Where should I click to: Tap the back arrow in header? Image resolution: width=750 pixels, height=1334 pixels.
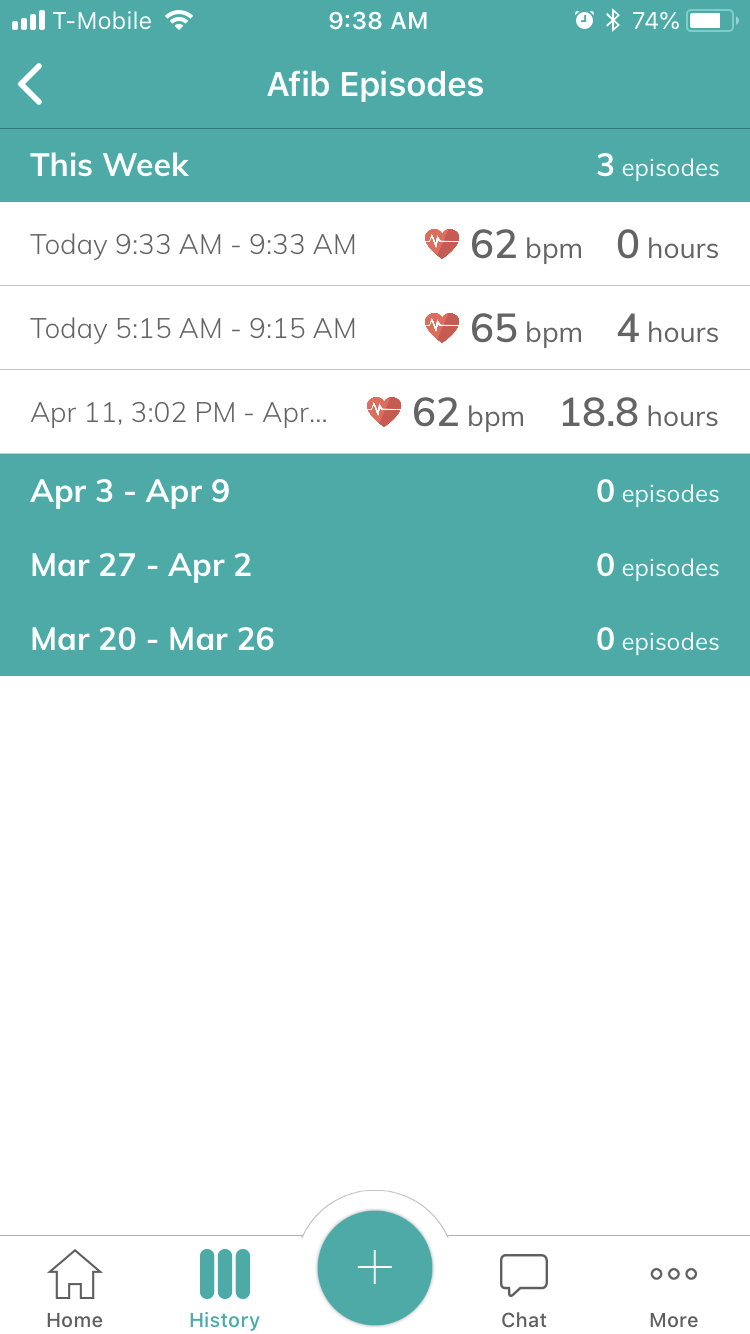[x=32, y=84]
